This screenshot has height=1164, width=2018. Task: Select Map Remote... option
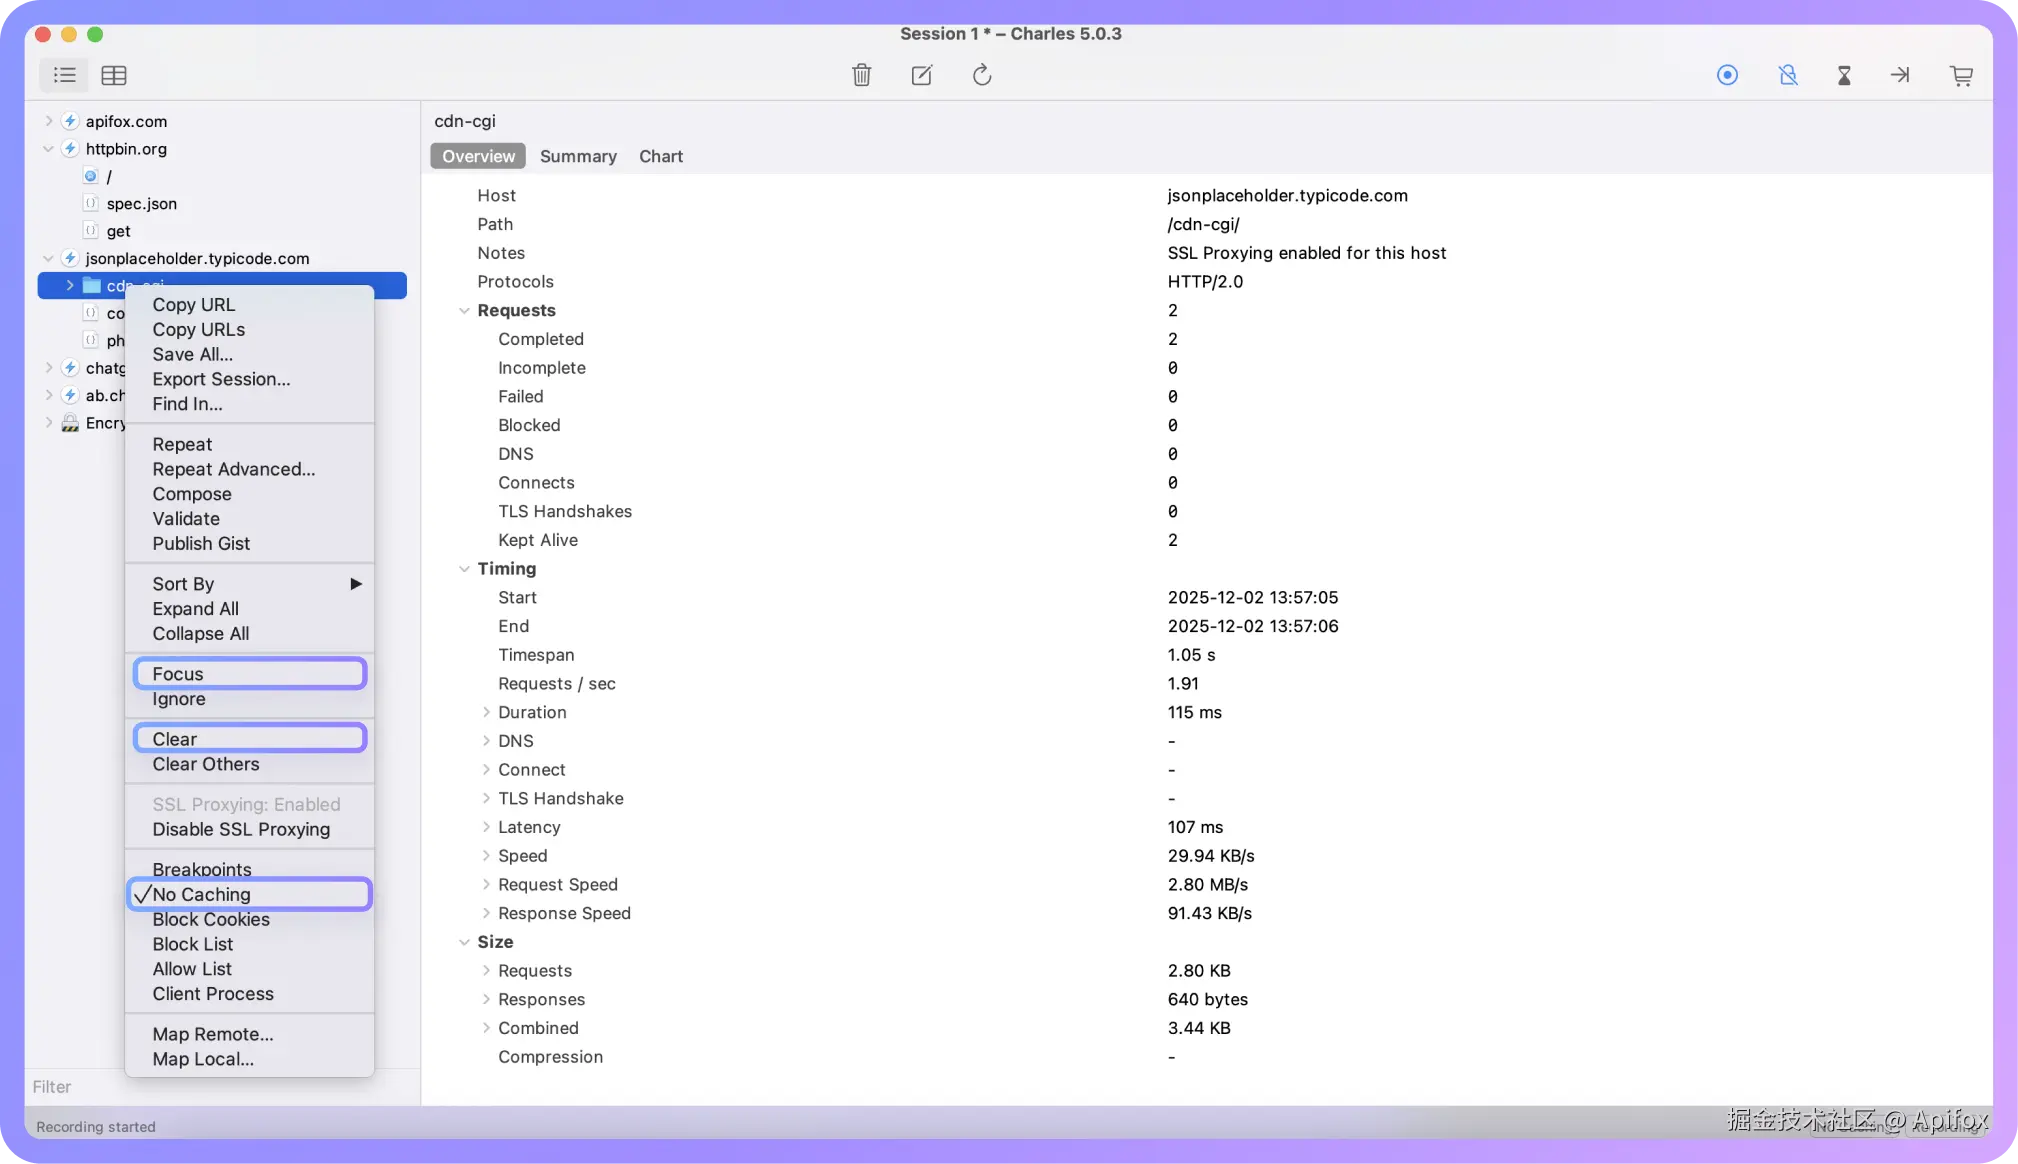[x=213, y=1034]
